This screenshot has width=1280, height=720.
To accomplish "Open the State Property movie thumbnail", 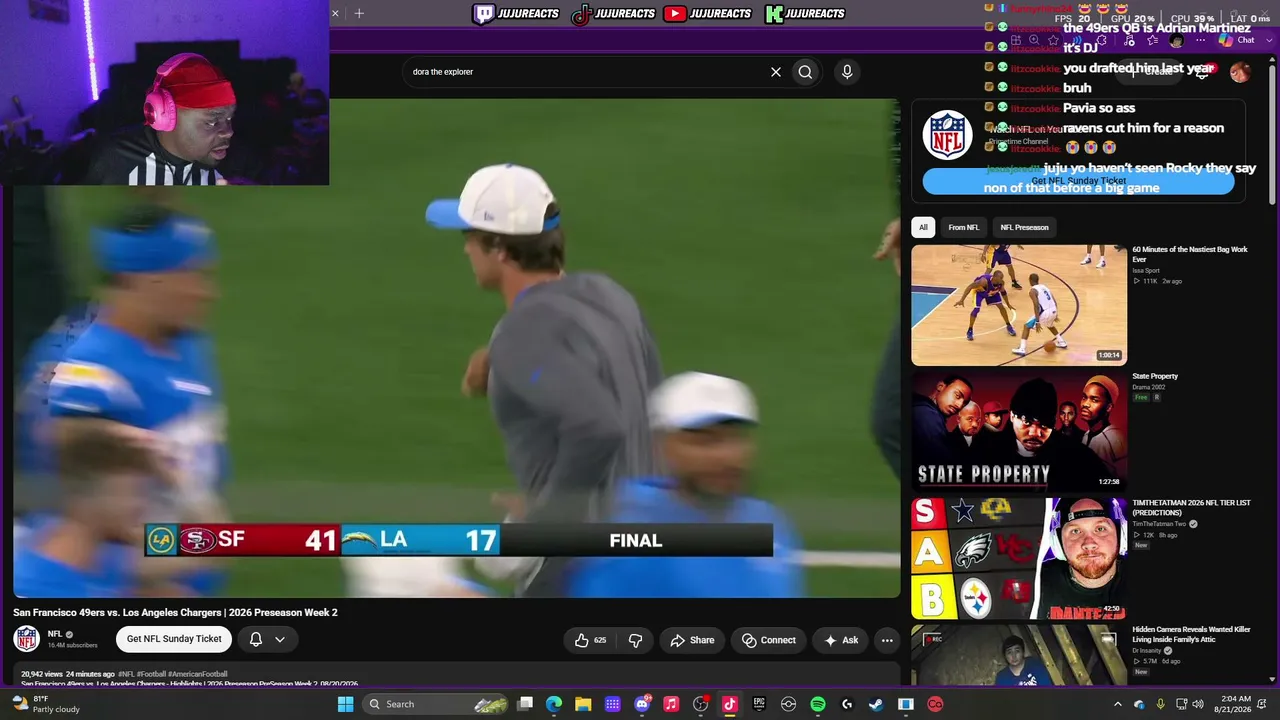I will [x=1019, y=431].
